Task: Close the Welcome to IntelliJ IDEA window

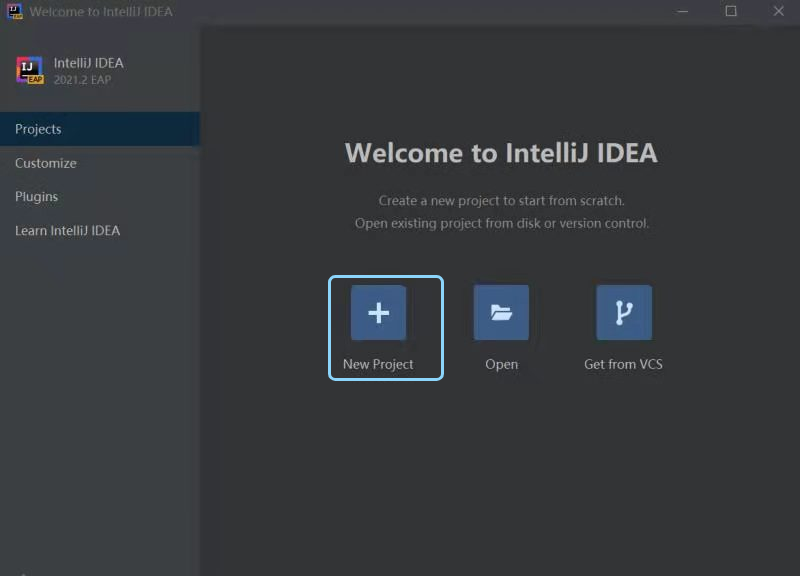Action: coord(778,11)
